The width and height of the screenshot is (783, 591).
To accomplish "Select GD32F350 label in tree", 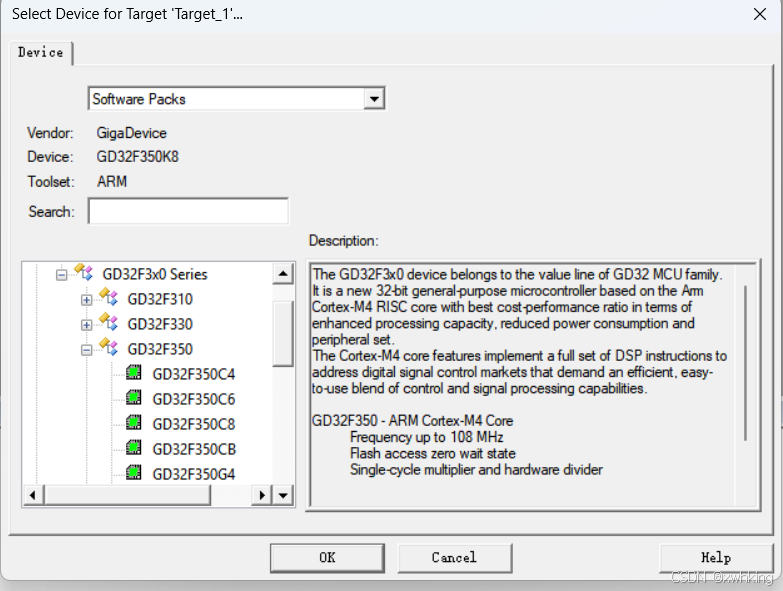I will (160, 349).
